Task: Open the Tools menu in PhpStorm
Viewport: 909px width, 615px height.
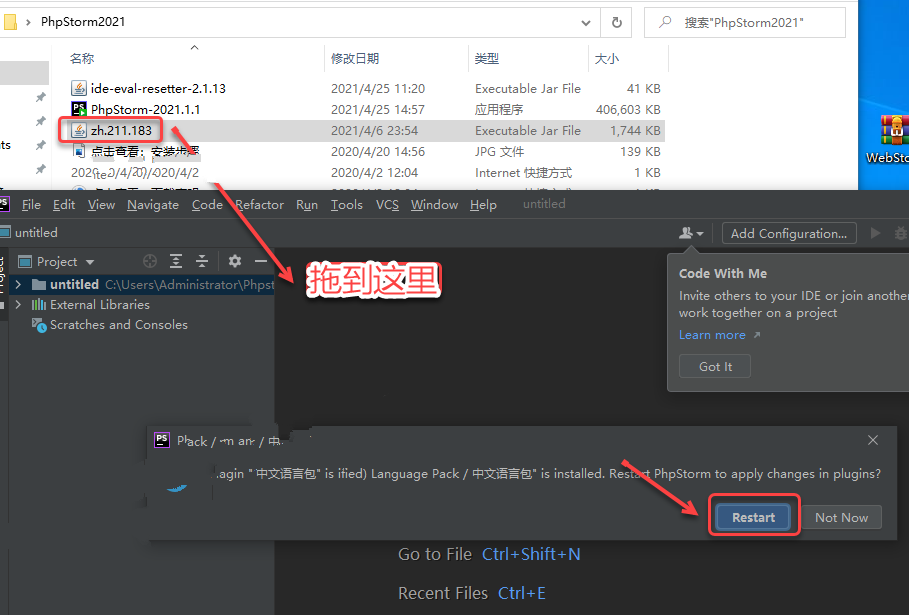Action: (347, 205)
